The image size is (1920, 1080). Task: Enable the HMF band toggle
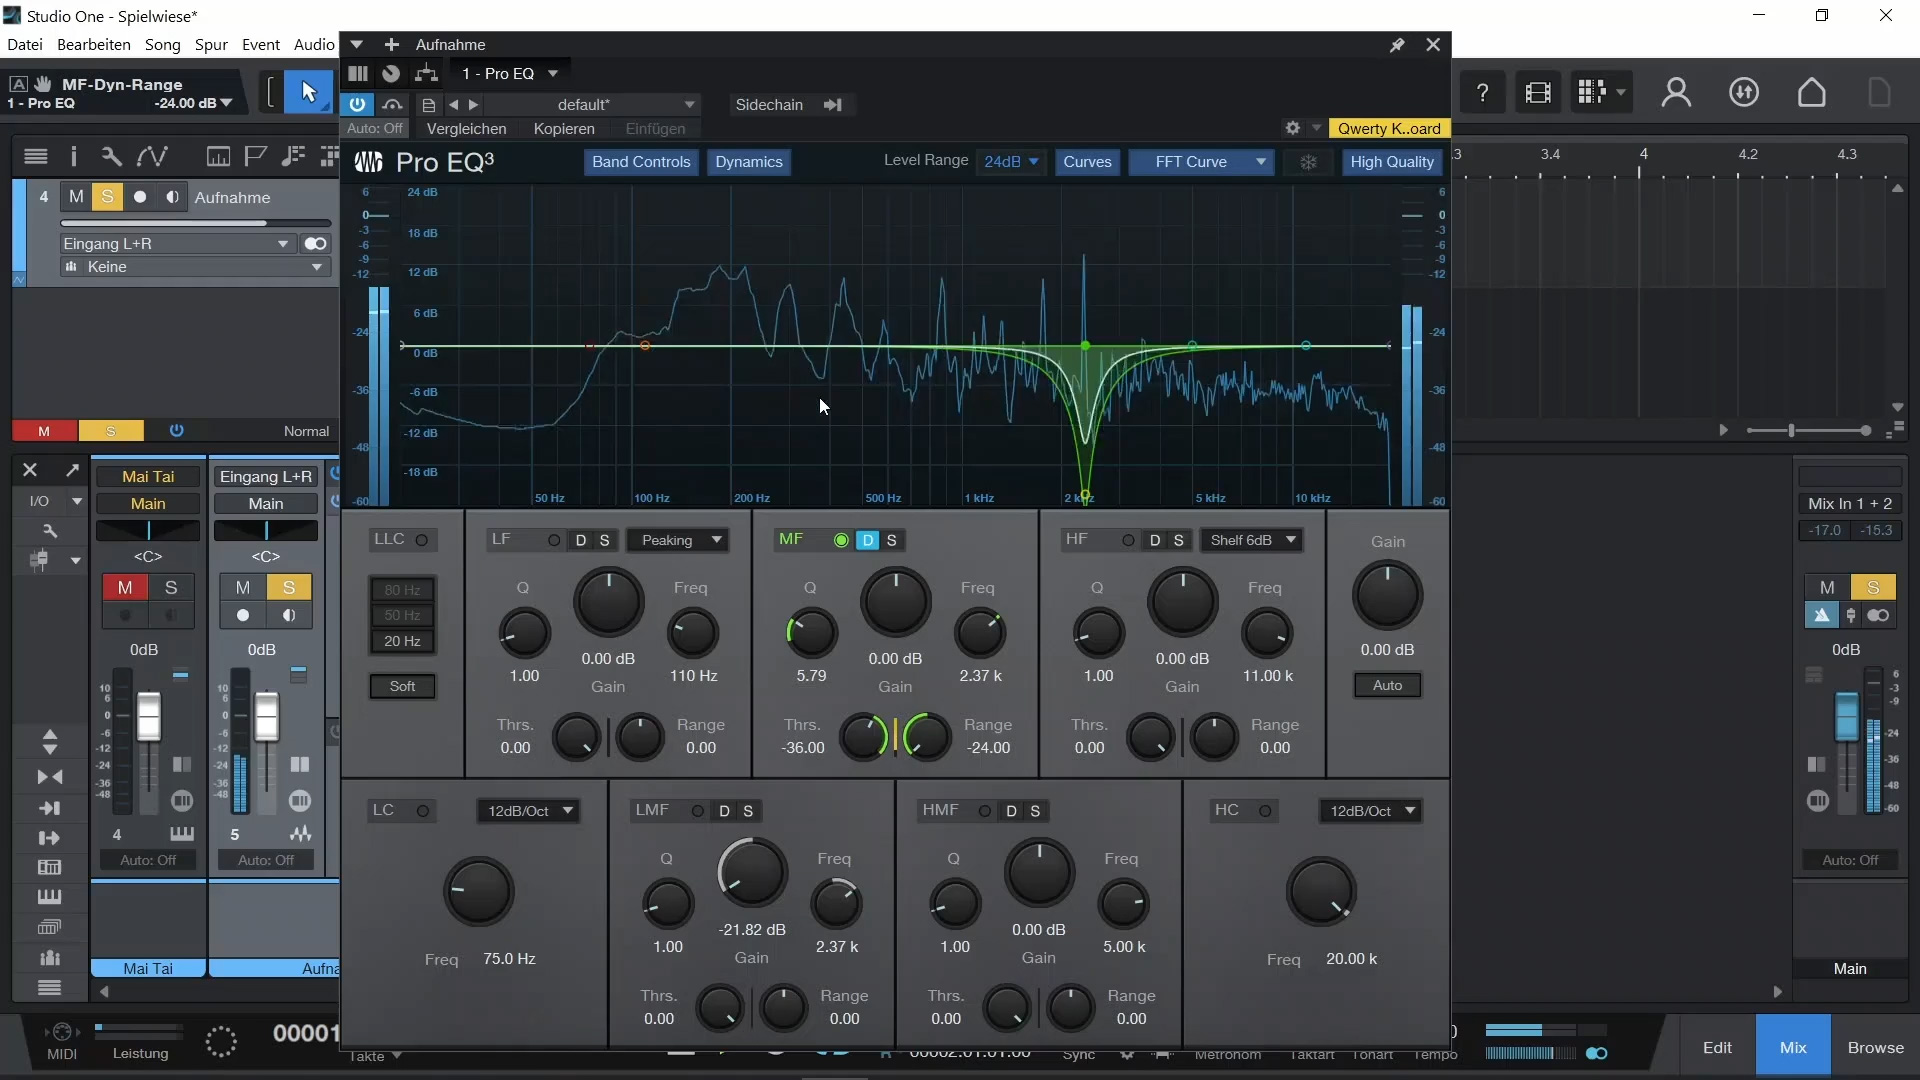point(985,811)
